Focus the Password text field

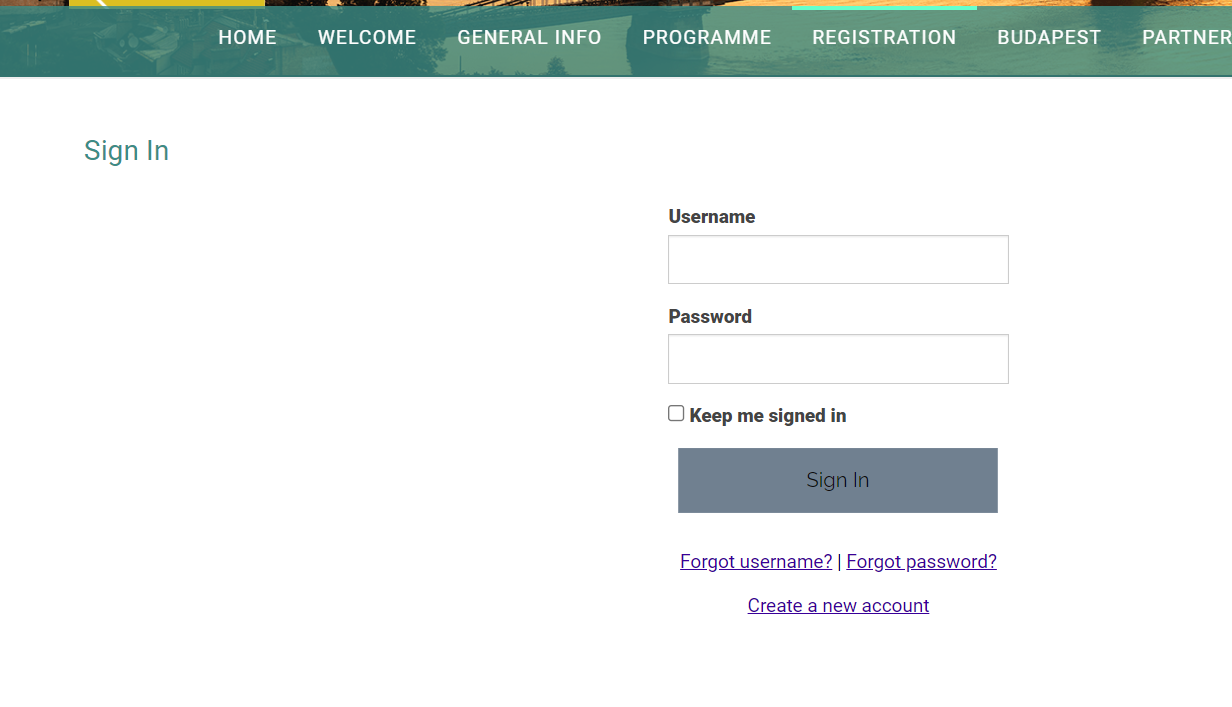838,359
